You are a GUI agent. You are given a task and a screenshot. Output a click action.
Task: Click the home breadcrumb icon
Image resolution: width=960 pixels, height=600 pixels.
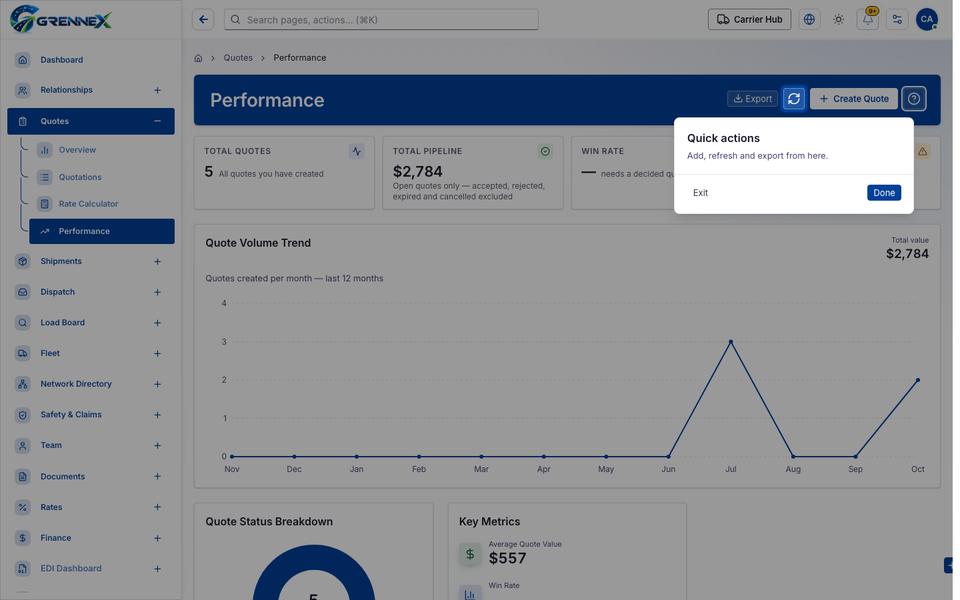pyautogui.click(x=198, y=58)
